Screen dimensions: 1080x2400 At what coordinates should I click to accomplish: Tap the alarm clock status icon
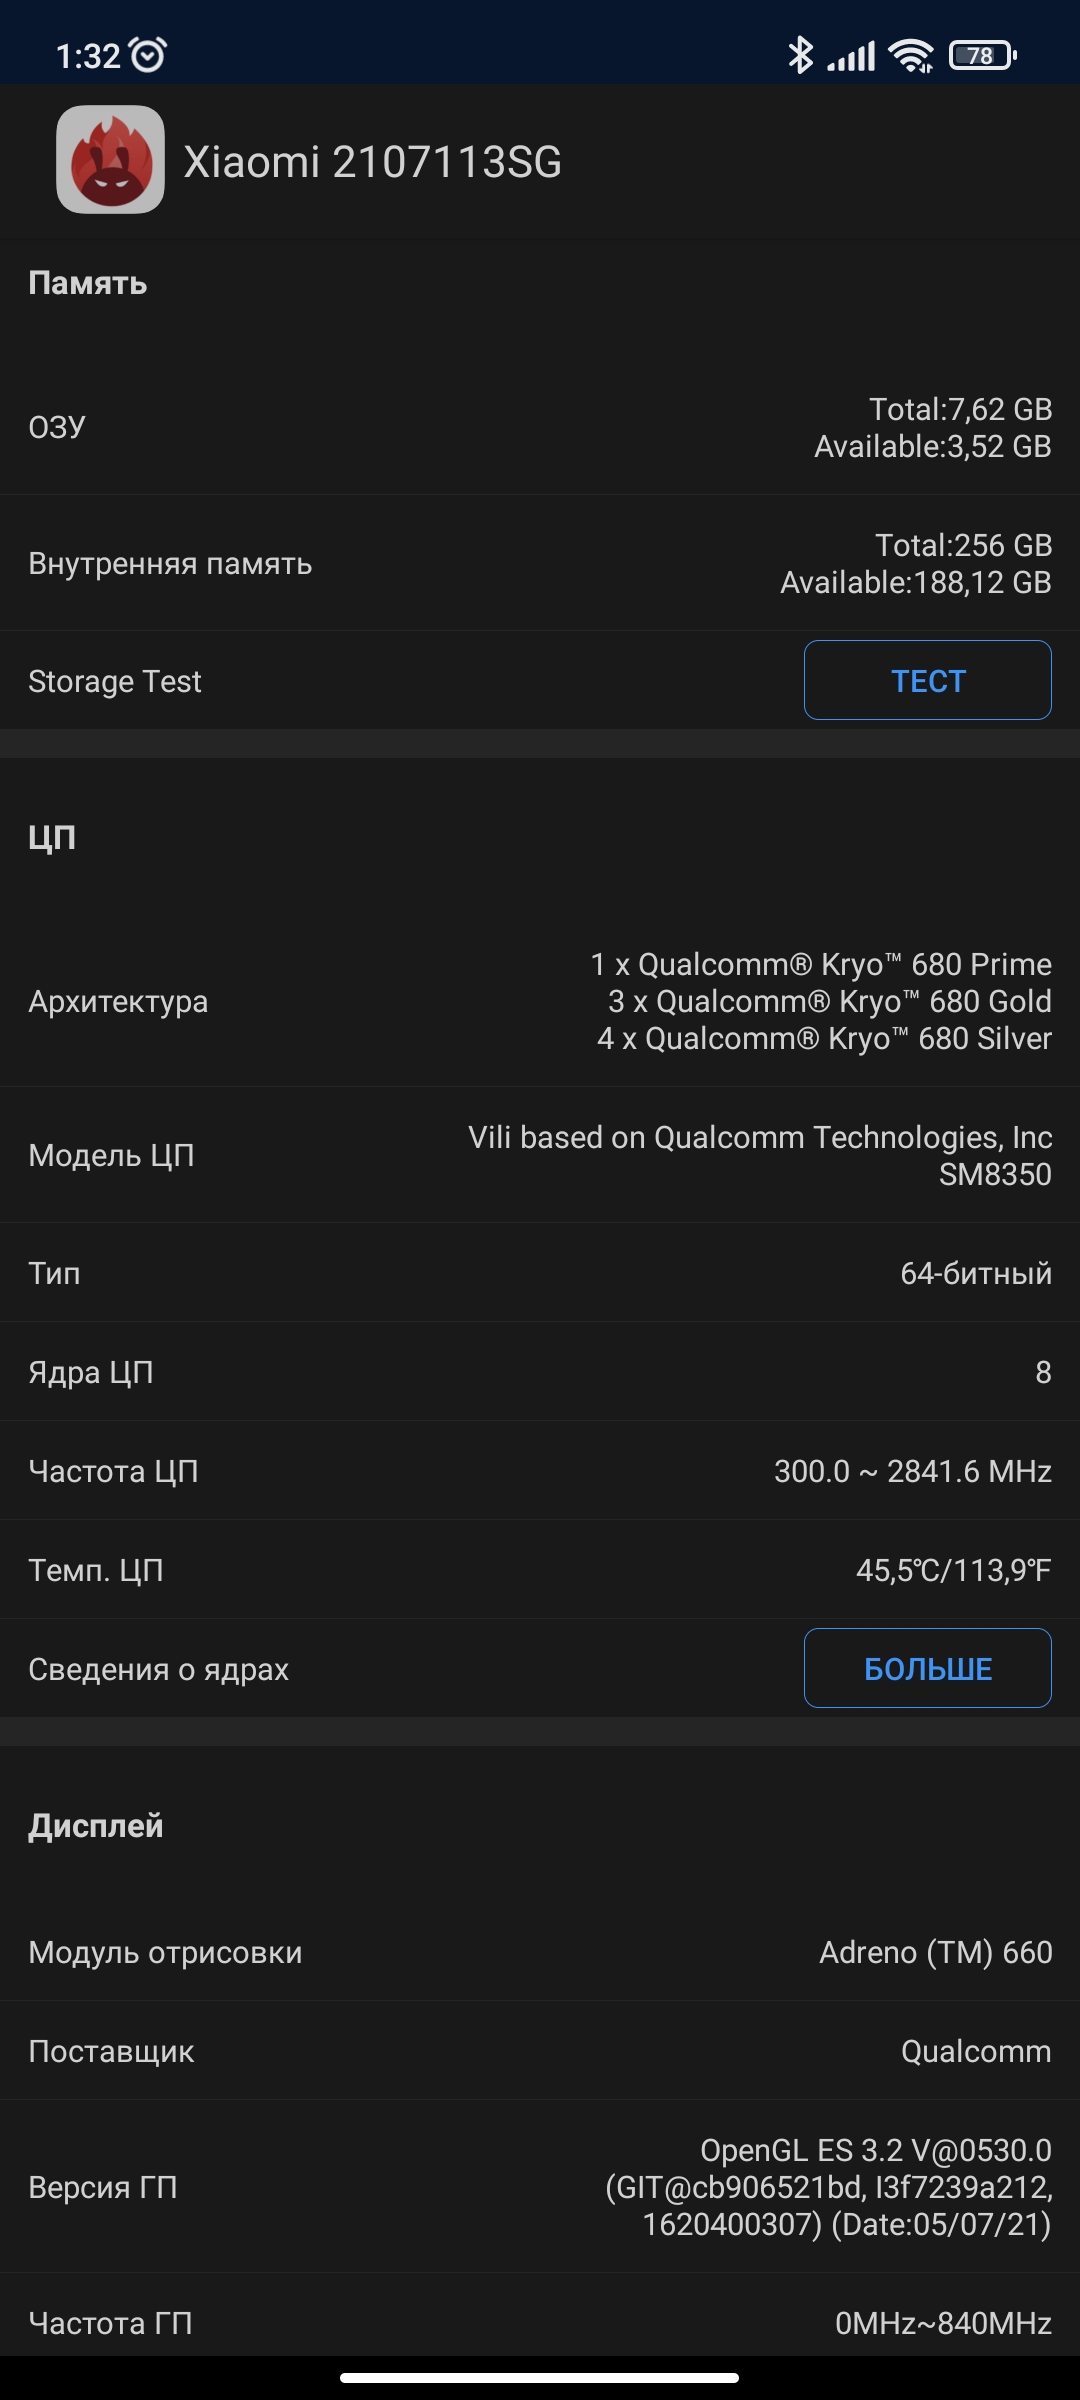point(149,55)
